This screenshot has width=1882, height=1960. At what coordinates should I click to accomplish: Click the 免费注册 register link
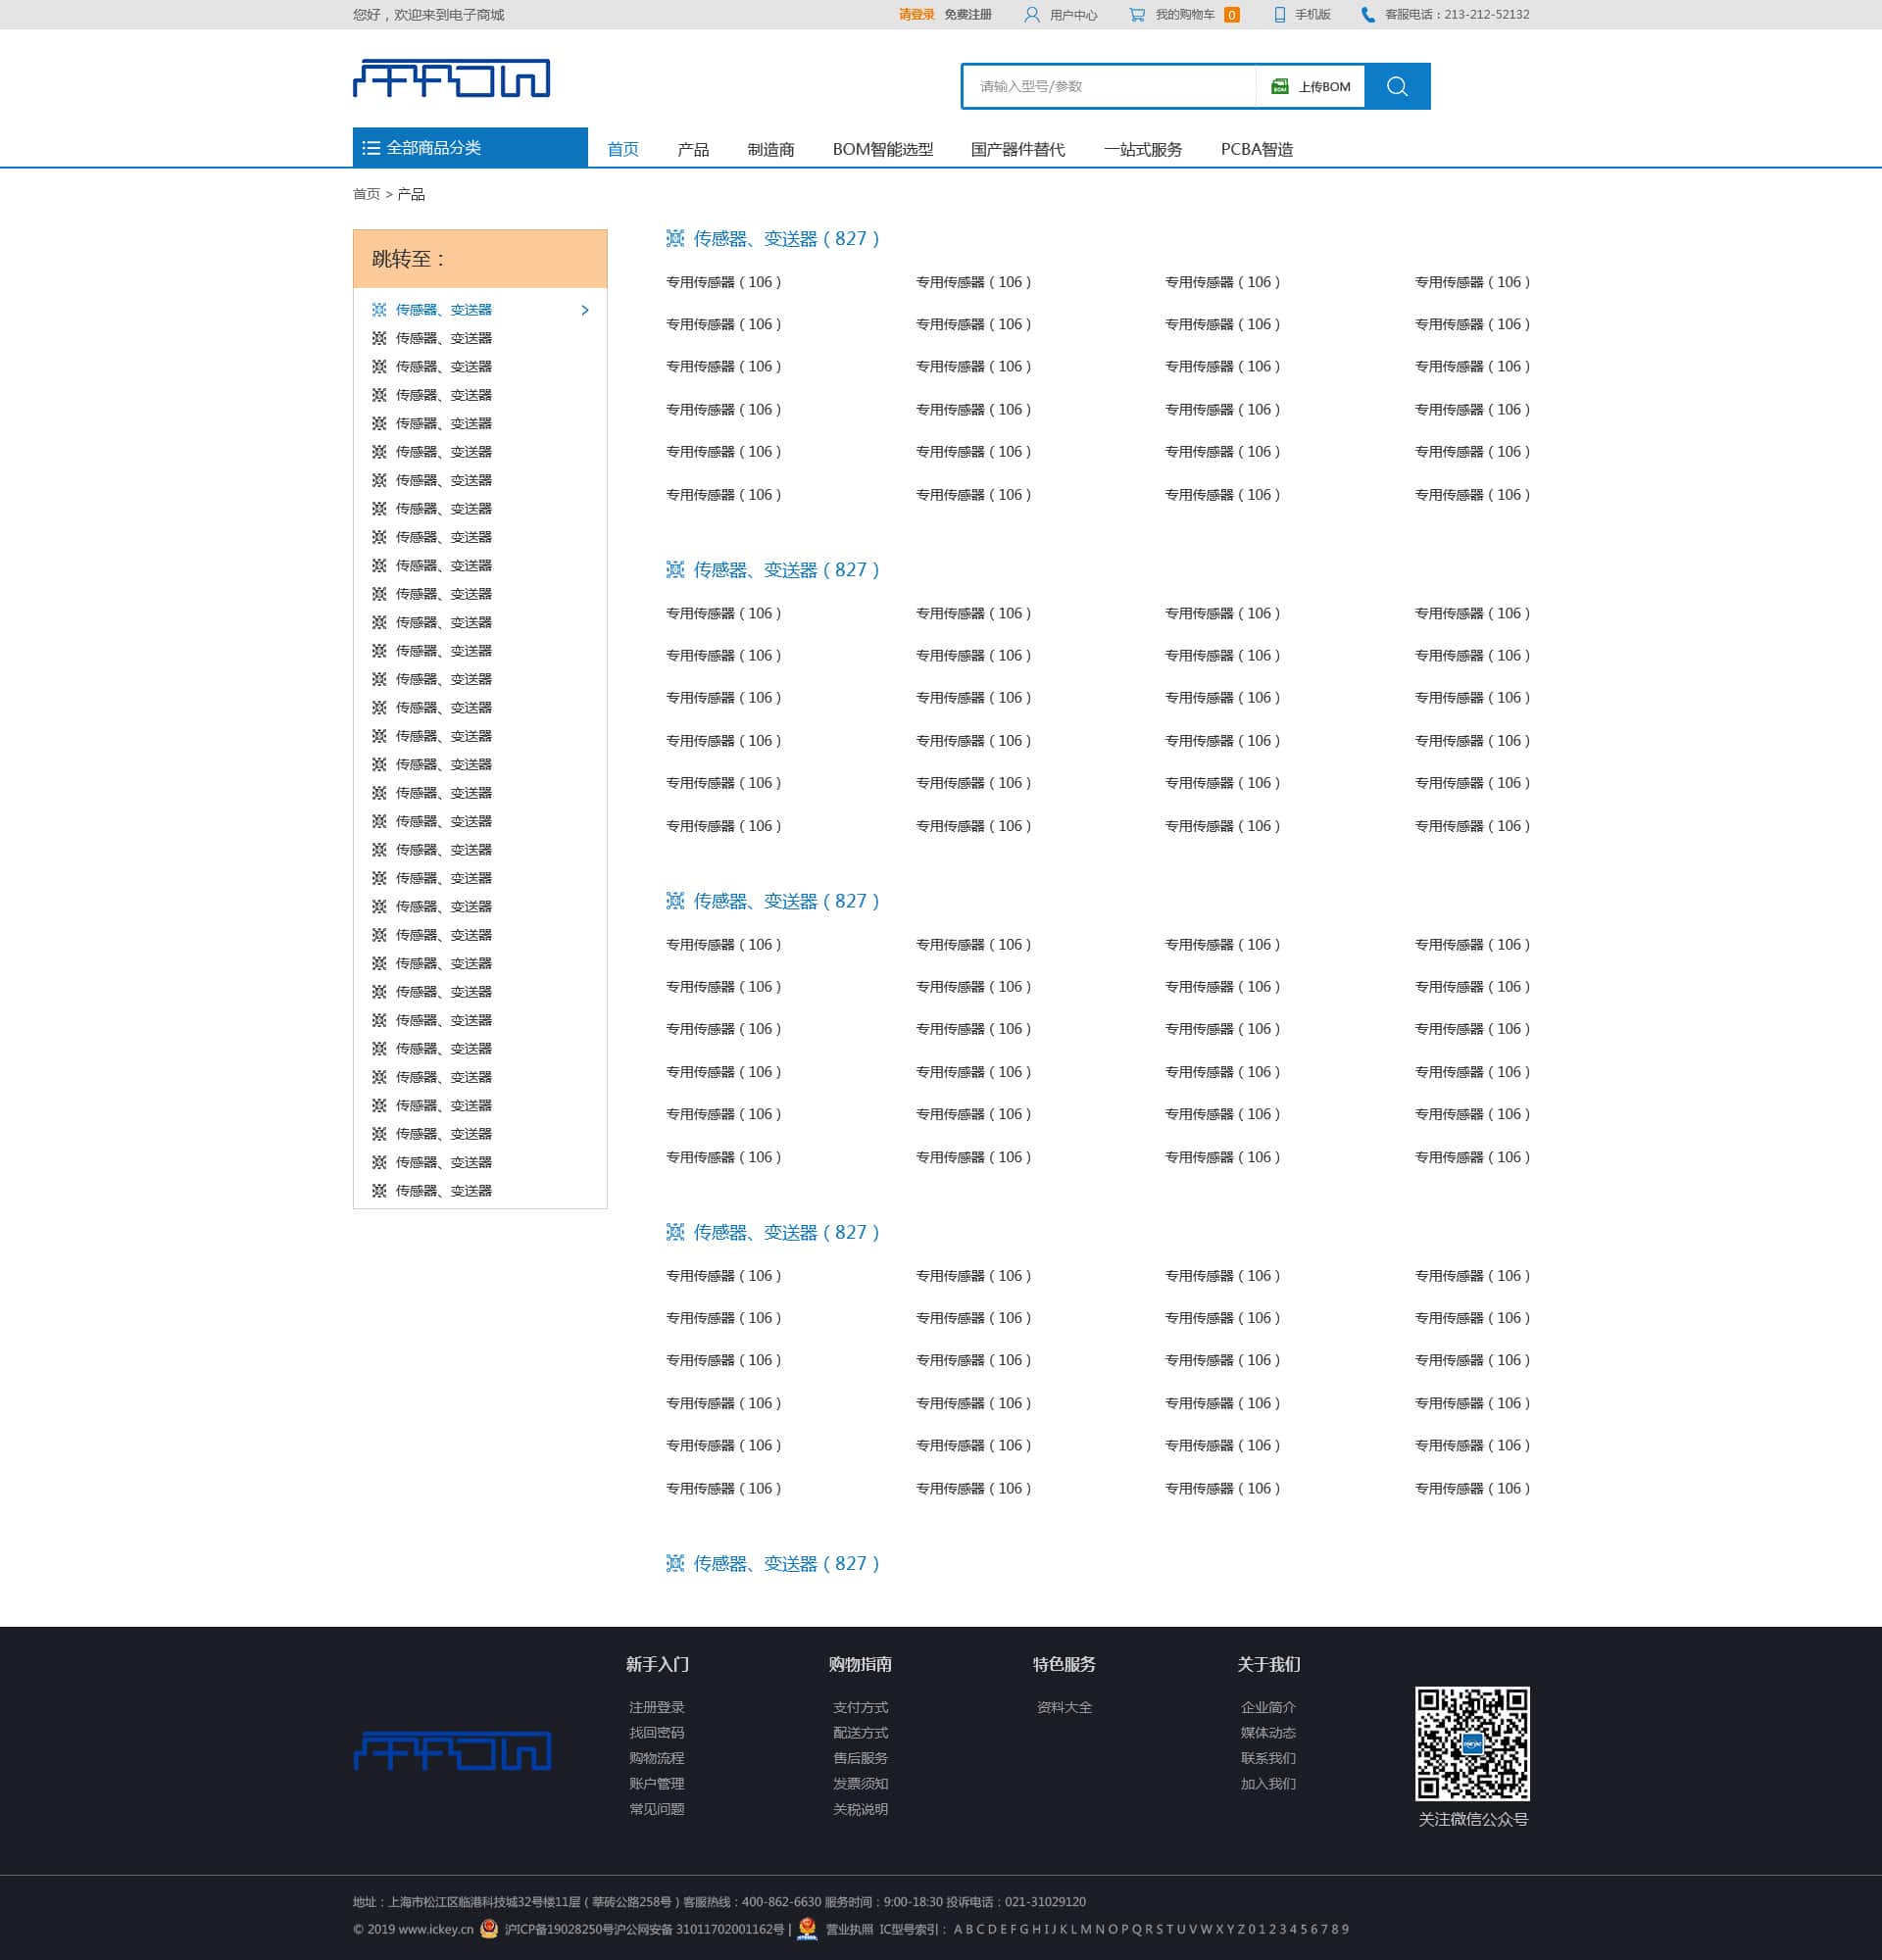pos(967,14)
